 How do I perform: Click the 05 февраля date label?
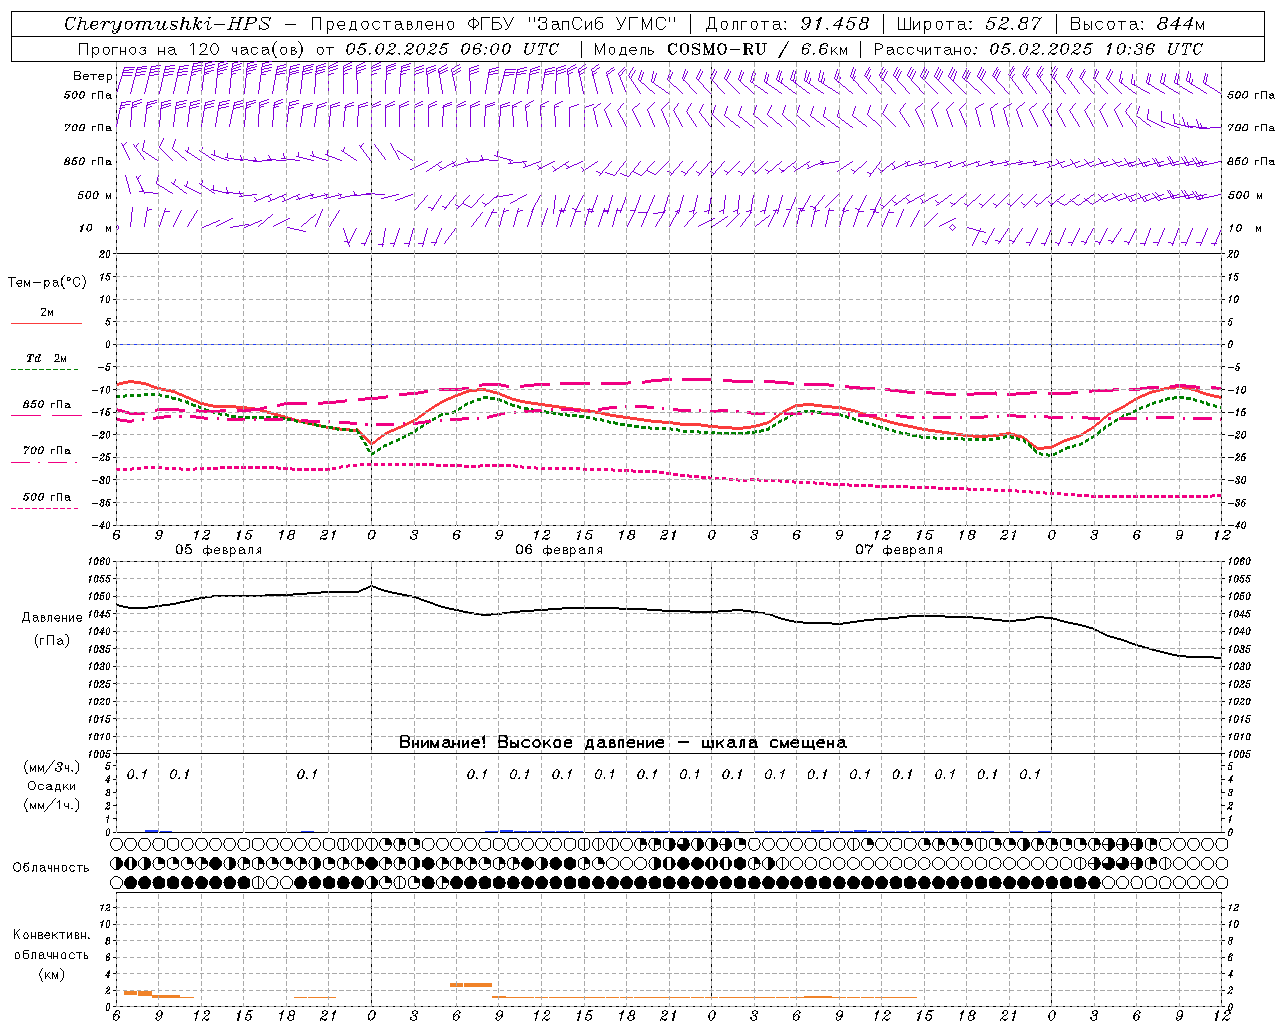click(x=219, y=550)
